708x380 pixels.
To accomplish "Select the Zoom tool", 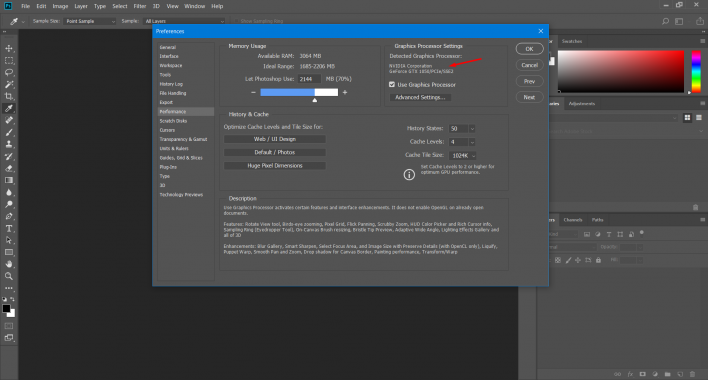I will pos(9,276).
